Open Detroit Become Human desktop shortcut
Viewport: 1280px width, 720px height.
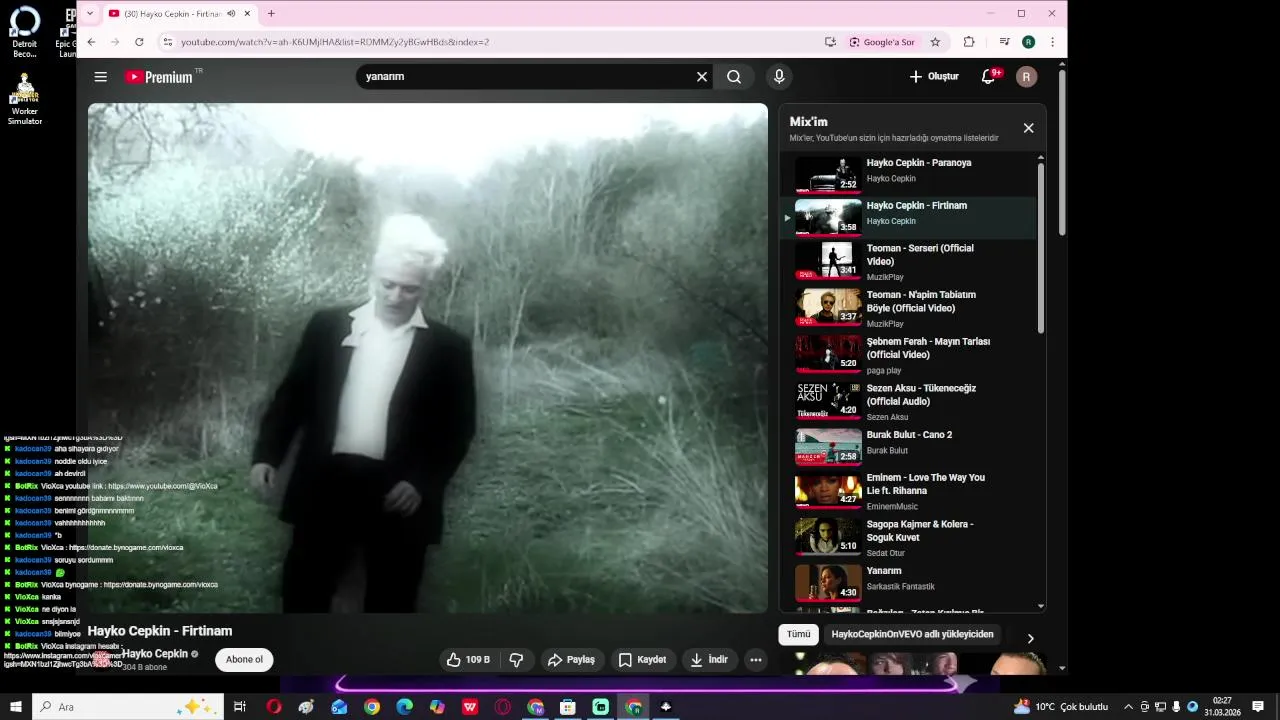pyautogui.click(x=25, y=32)
